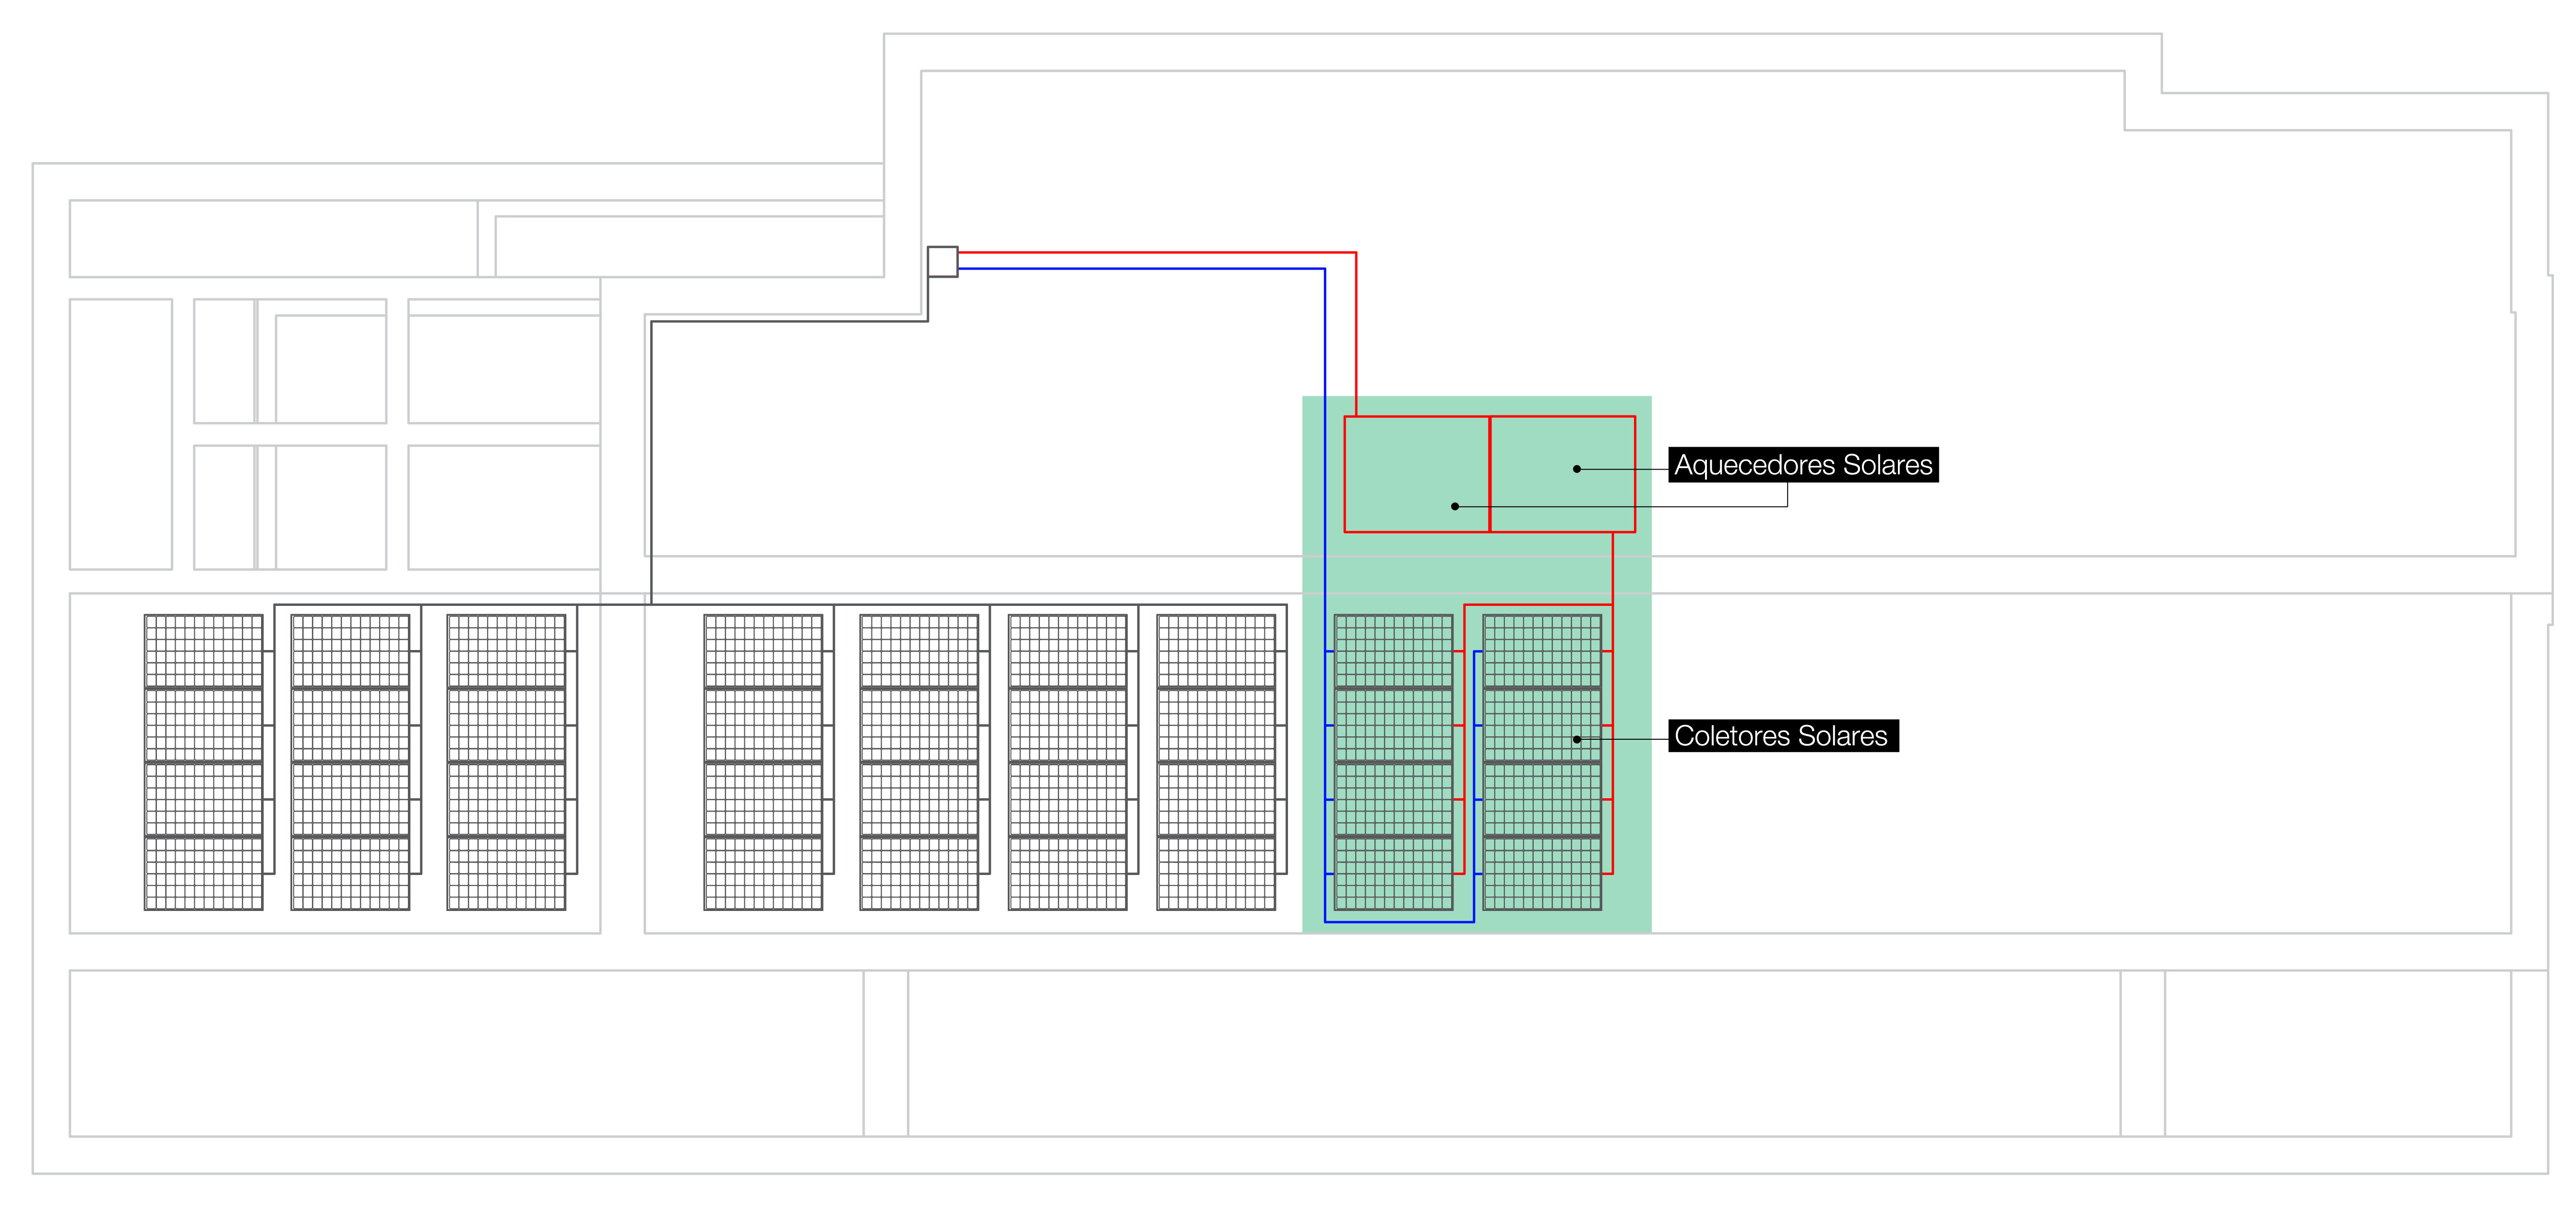Click black dot inside right heater box
This screenshot has width=2576, height=1218.
click(x=1577, y=469)
